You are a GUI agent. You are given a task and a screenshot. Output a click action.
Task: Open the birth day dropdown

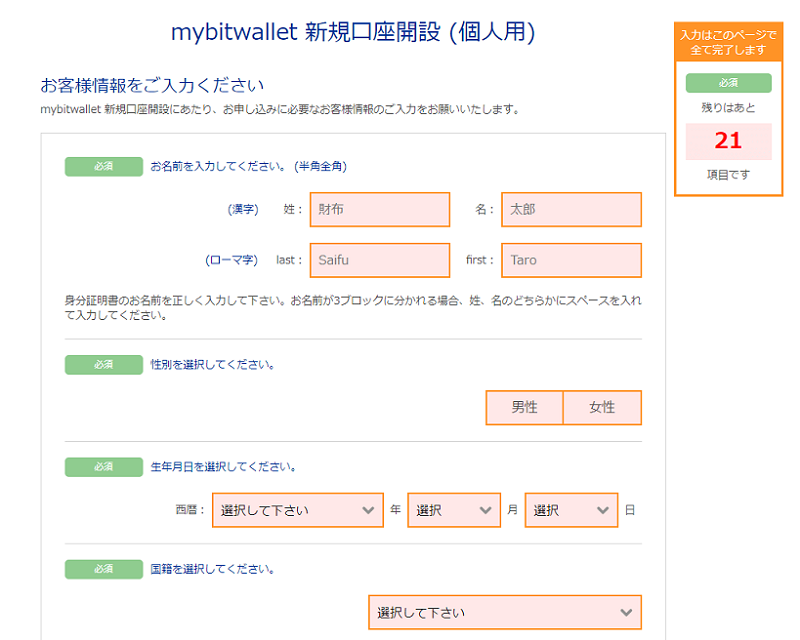click(x=571, y=510)
